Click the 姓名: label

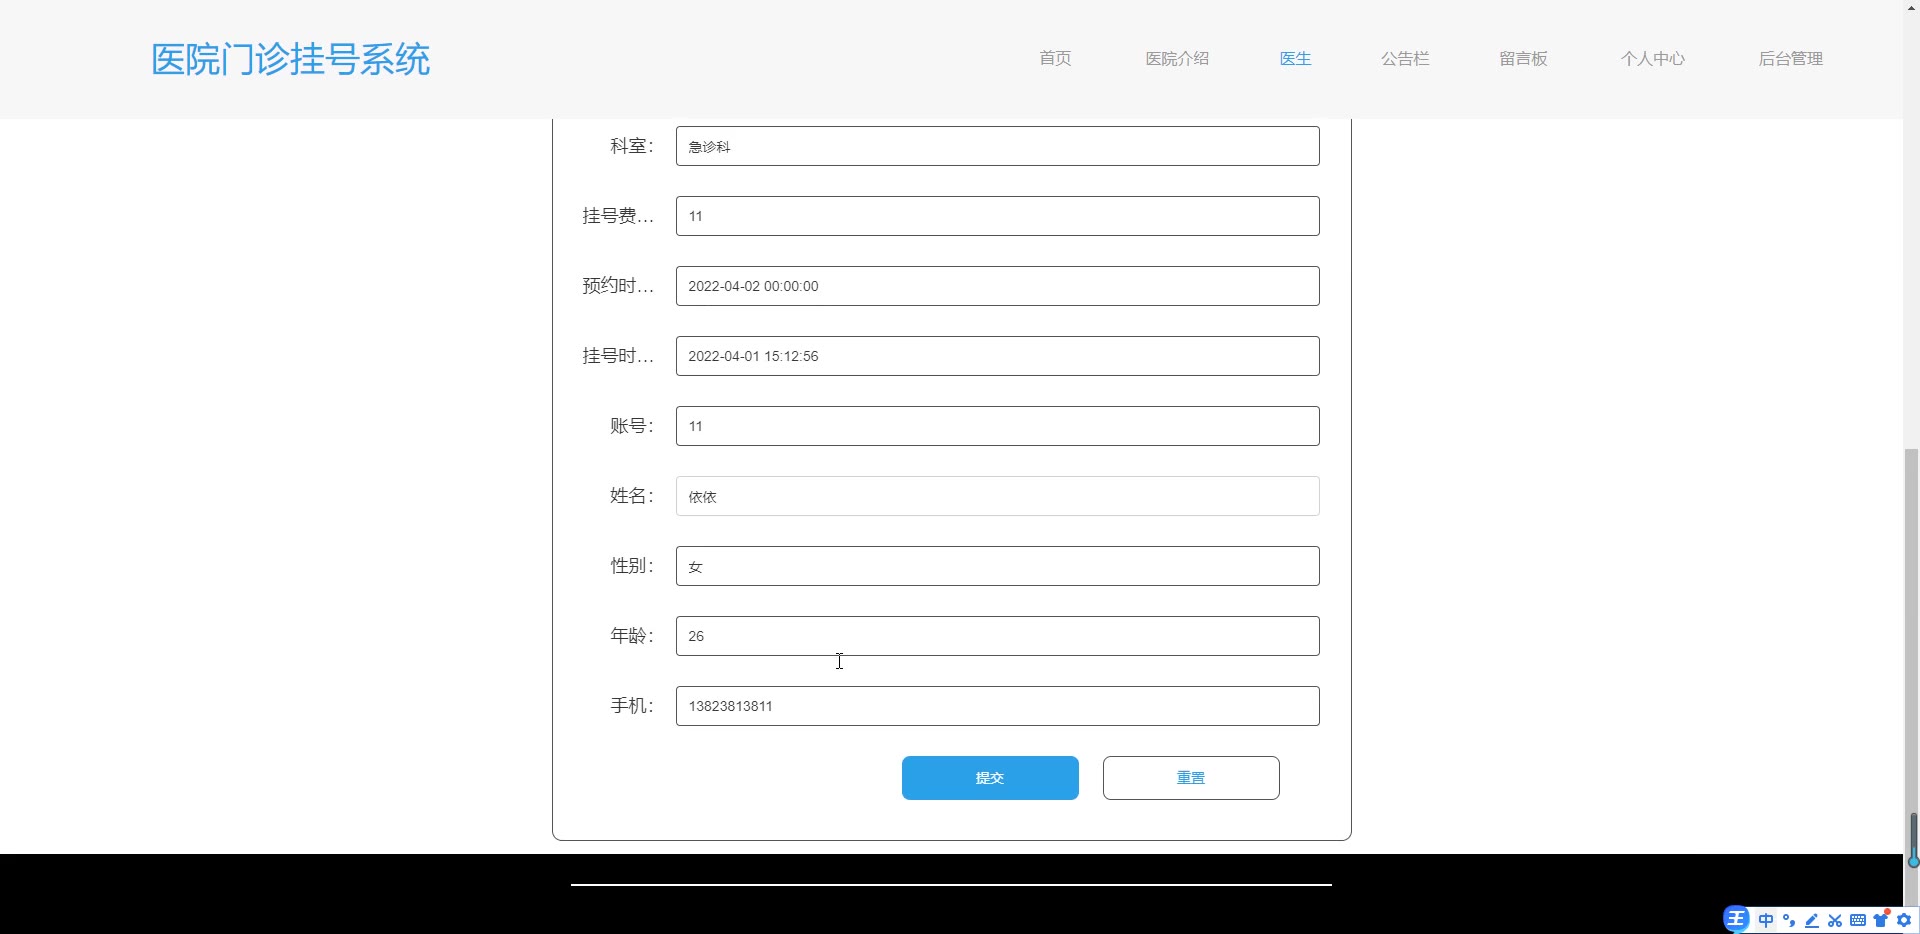[632, 496]
